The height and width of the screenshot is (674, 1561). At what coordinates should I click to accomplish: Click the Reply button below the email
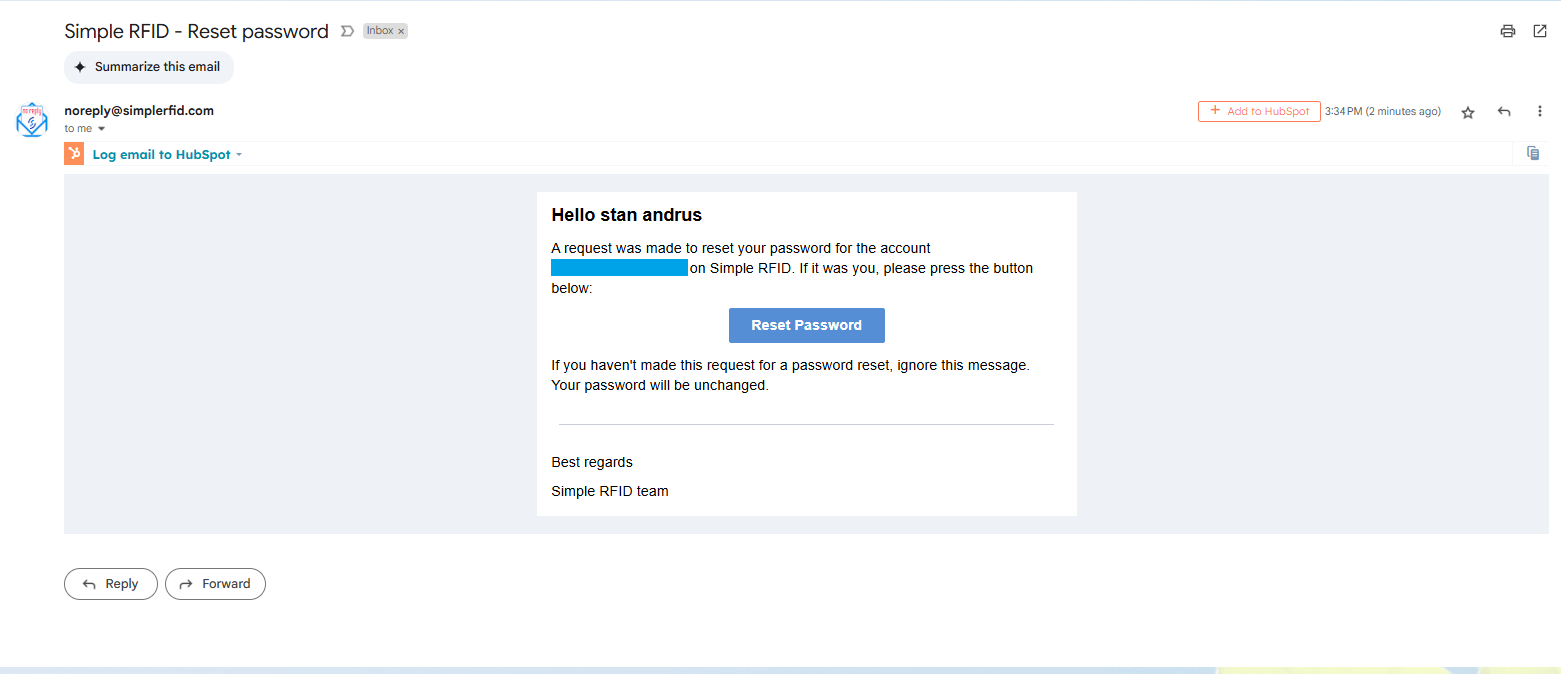coord(111,584)
